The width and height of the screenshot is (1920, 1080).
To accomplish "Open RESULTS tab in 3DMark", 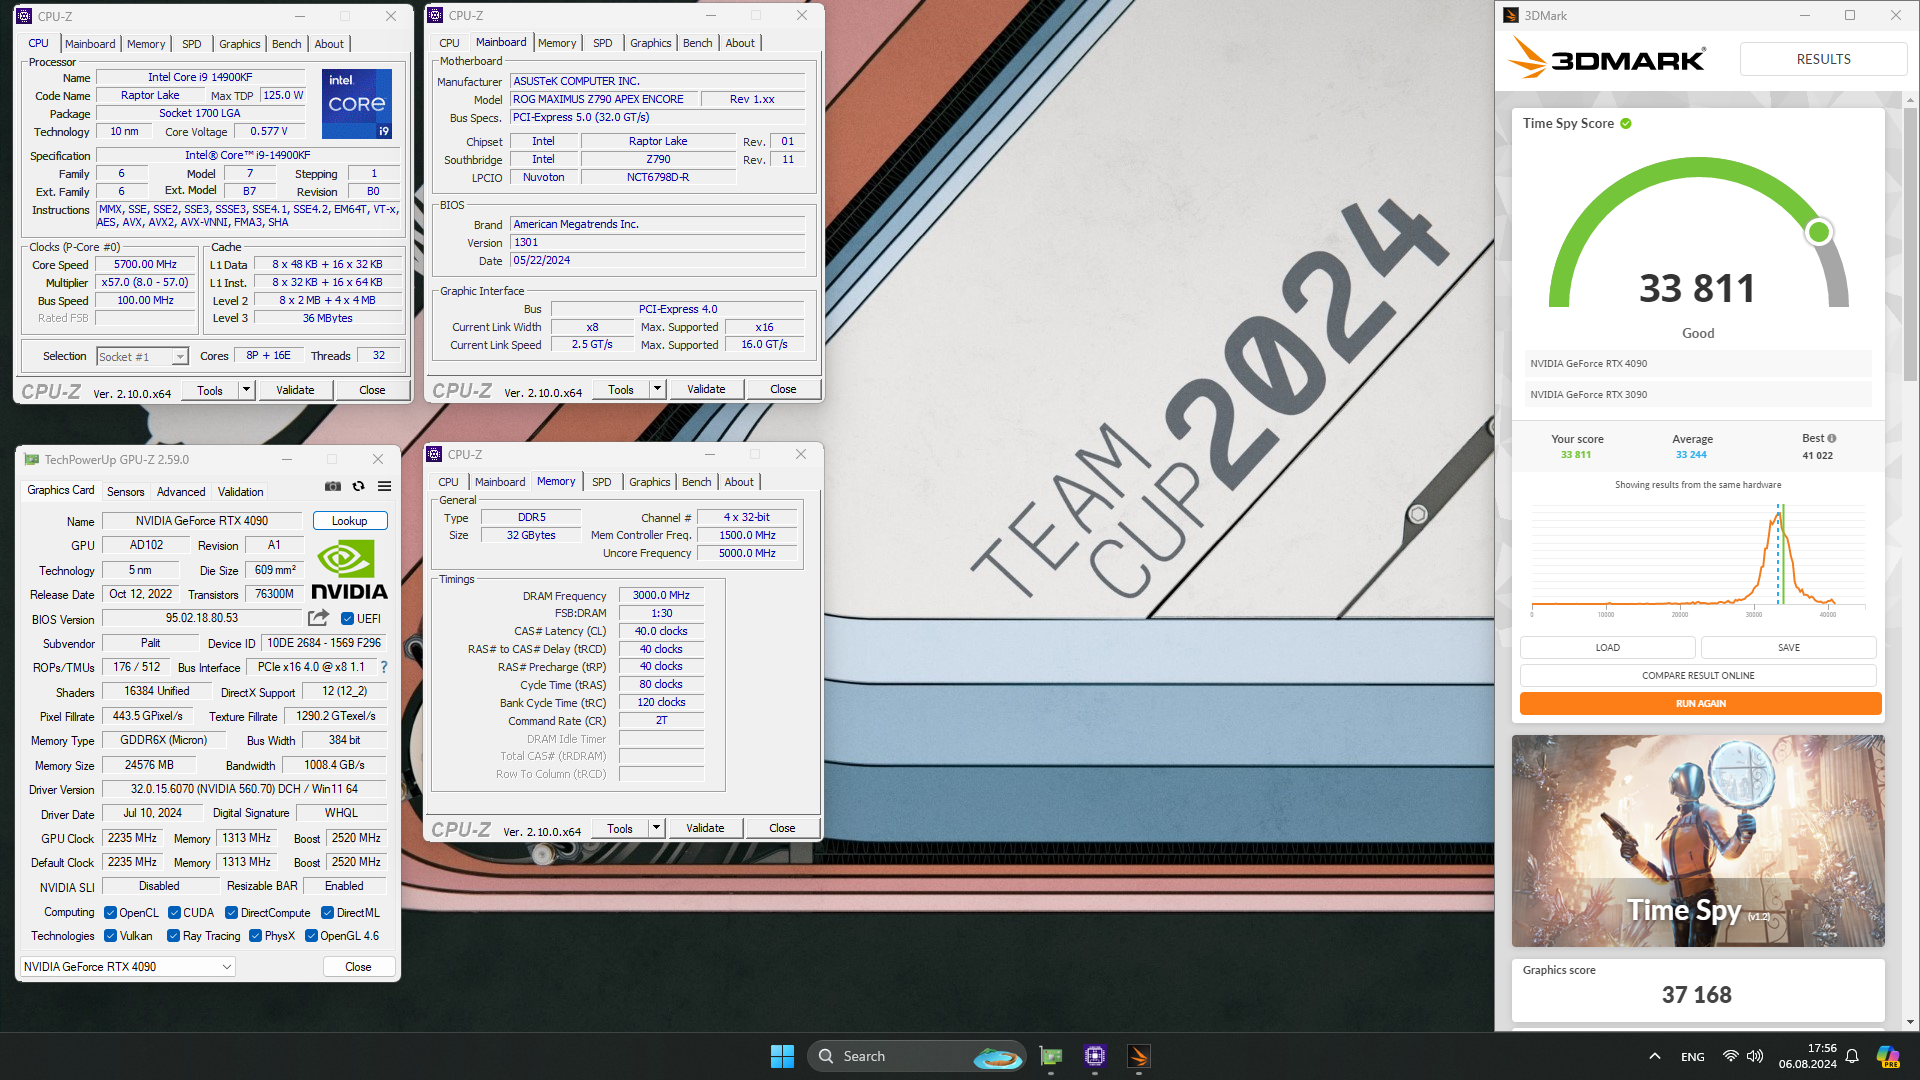I will tap(1823, 59).
